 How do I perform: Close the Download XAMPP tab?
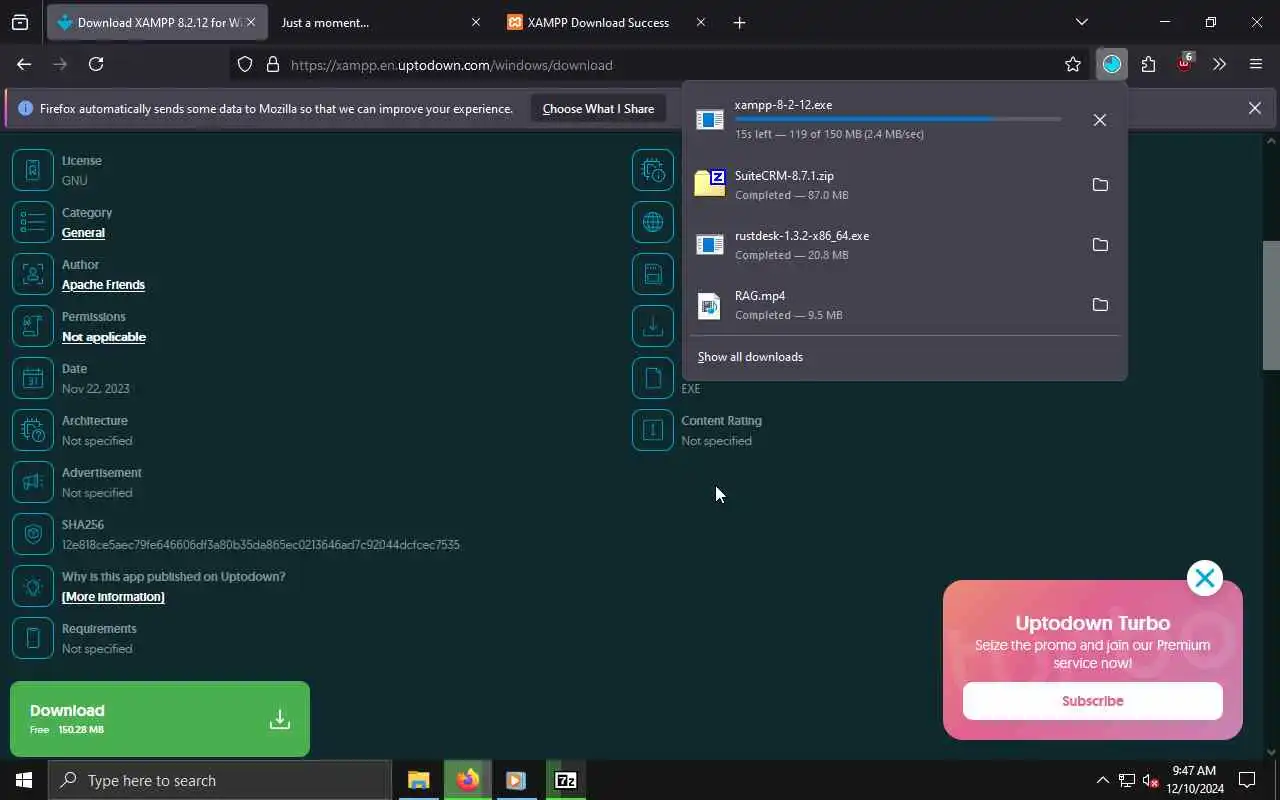click(x=251, y=22)
